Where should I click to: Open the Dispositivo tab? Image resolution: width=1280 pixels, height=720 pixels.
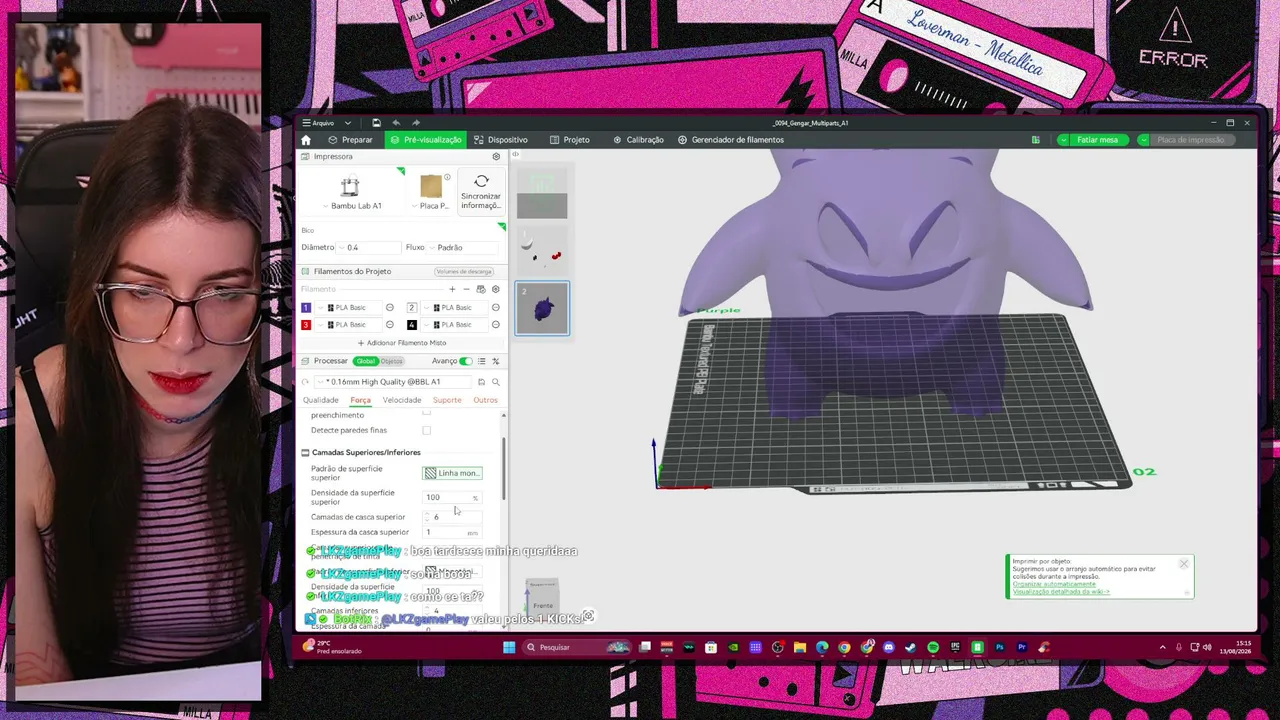pyautogui.click(x=501, y=140)
